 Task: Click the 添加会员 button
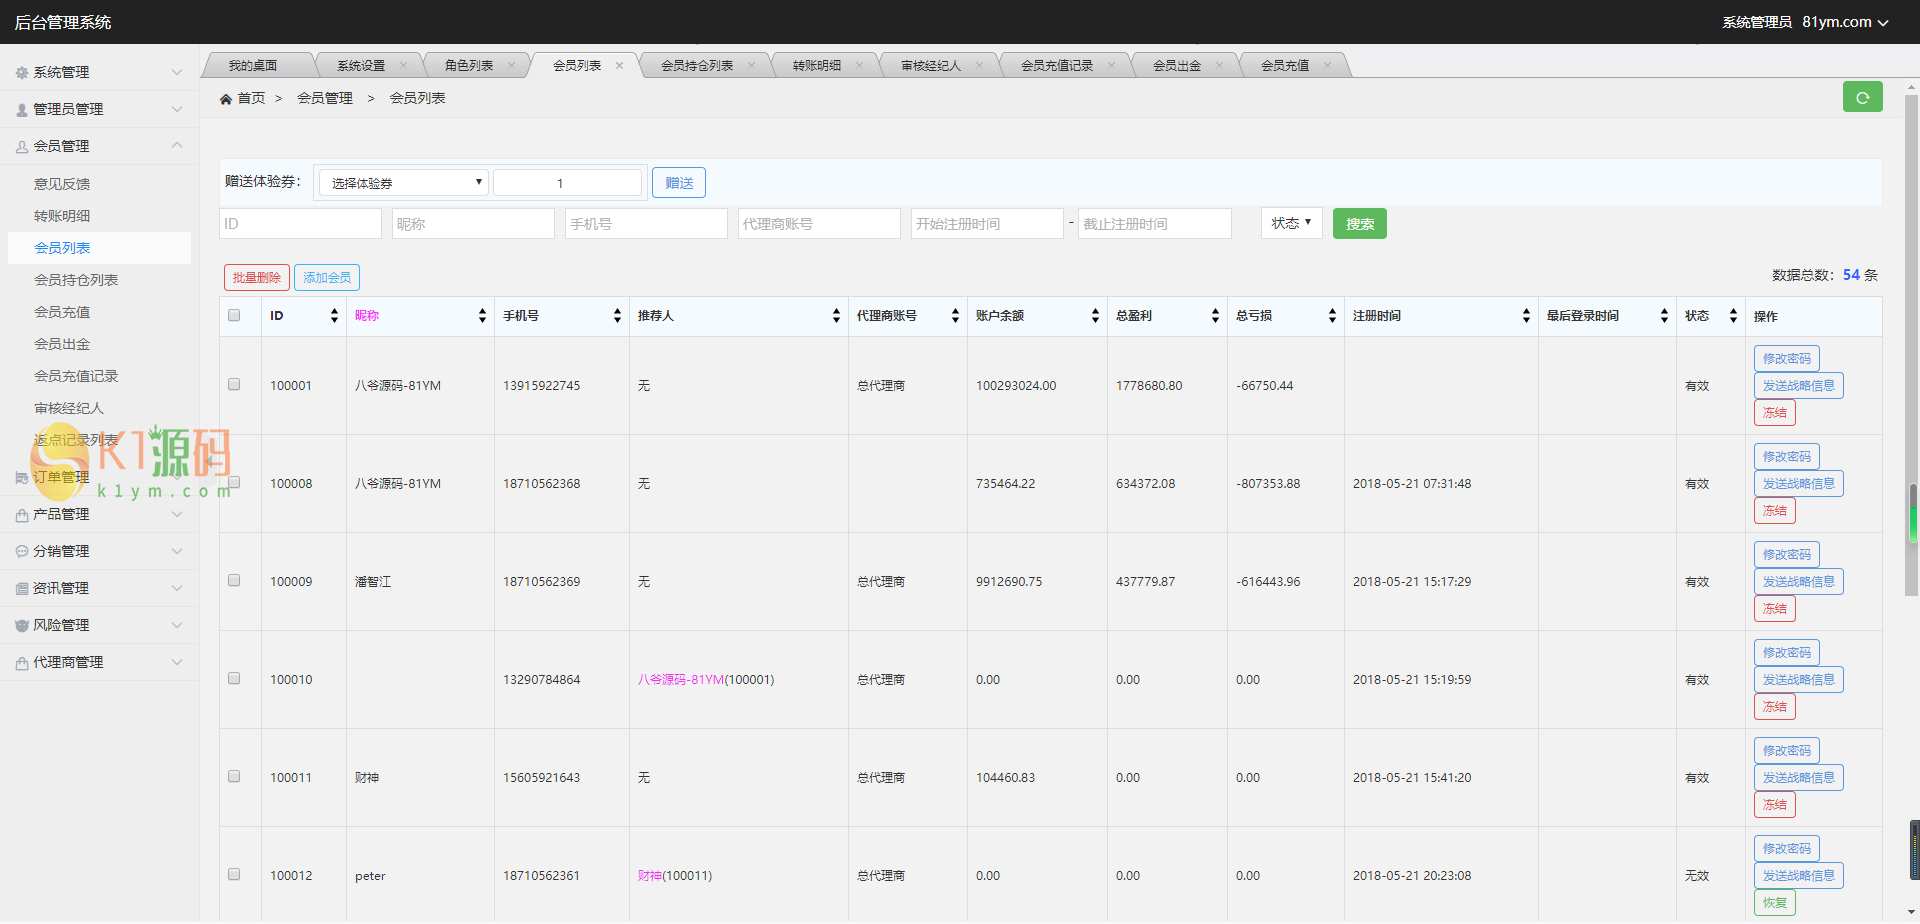[x=327, y=278]
